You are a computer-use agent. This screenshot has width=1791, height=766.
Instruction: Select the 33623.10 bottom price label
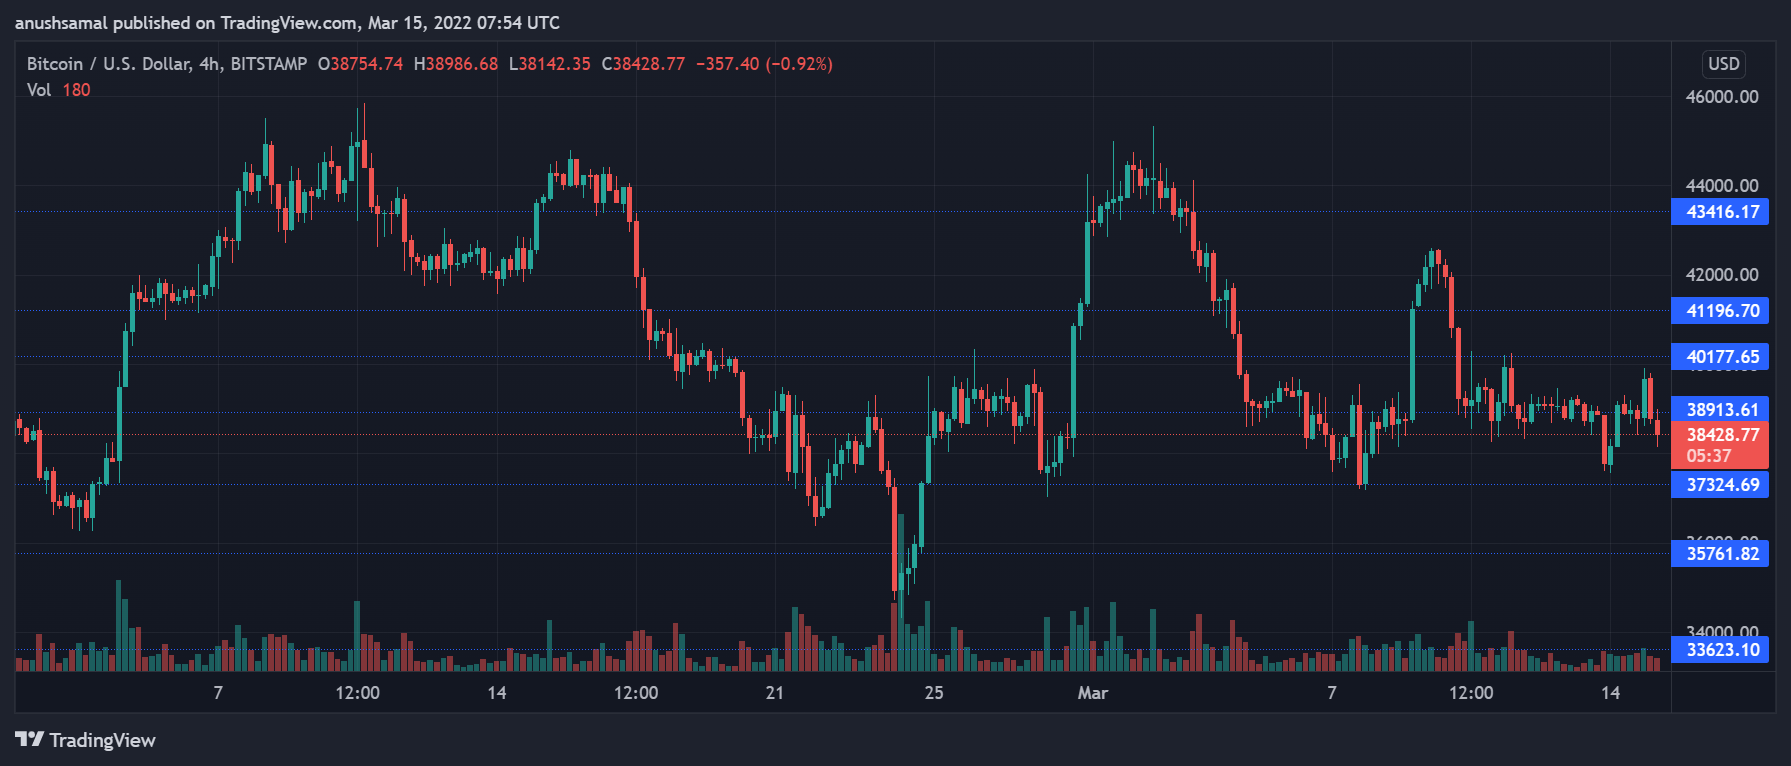point(1720,650)
